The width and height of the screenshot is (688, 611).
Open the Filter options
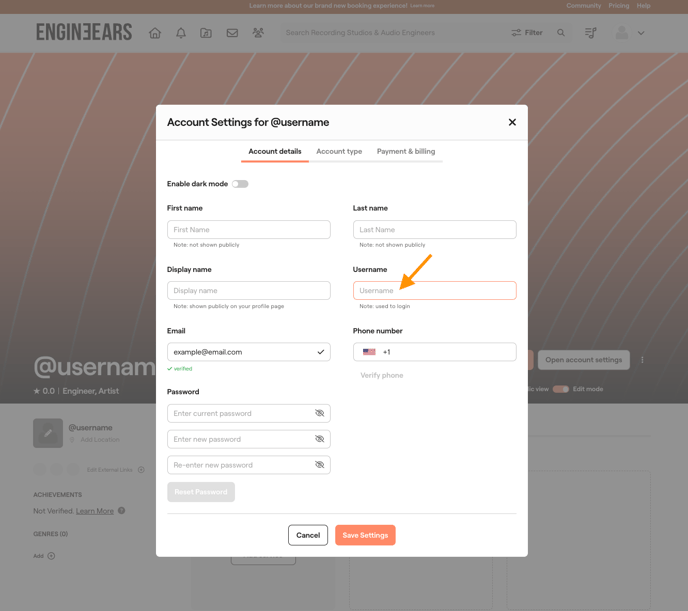(527, 33)
